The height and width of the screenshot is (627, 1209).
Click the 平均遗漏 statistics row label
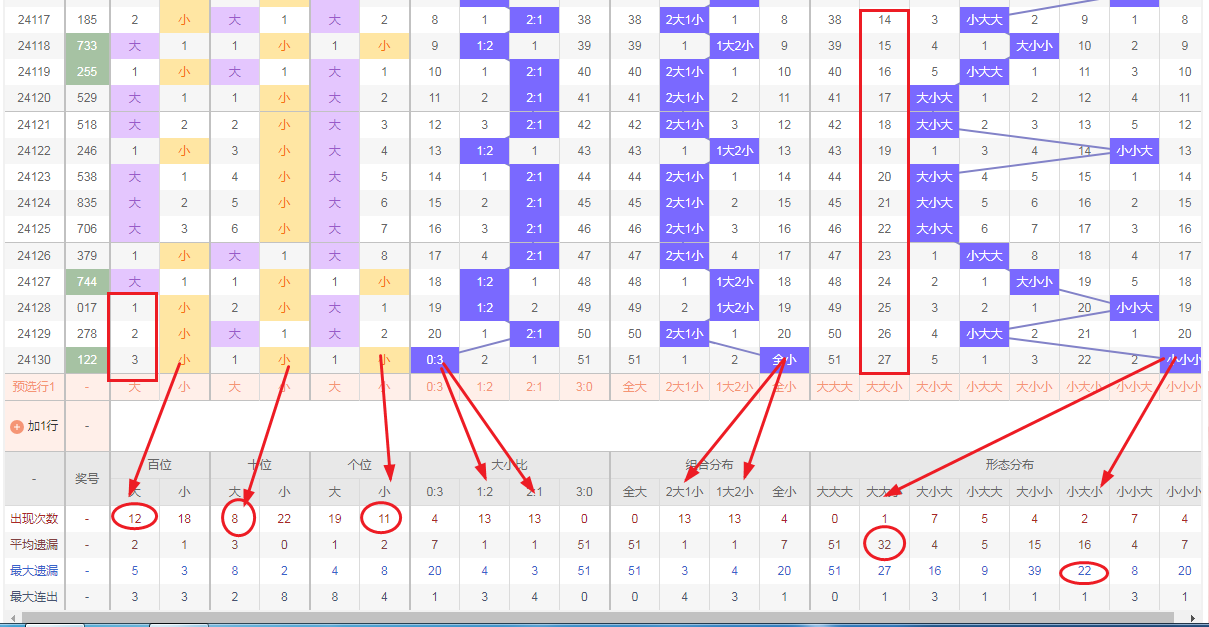[33, 545]
